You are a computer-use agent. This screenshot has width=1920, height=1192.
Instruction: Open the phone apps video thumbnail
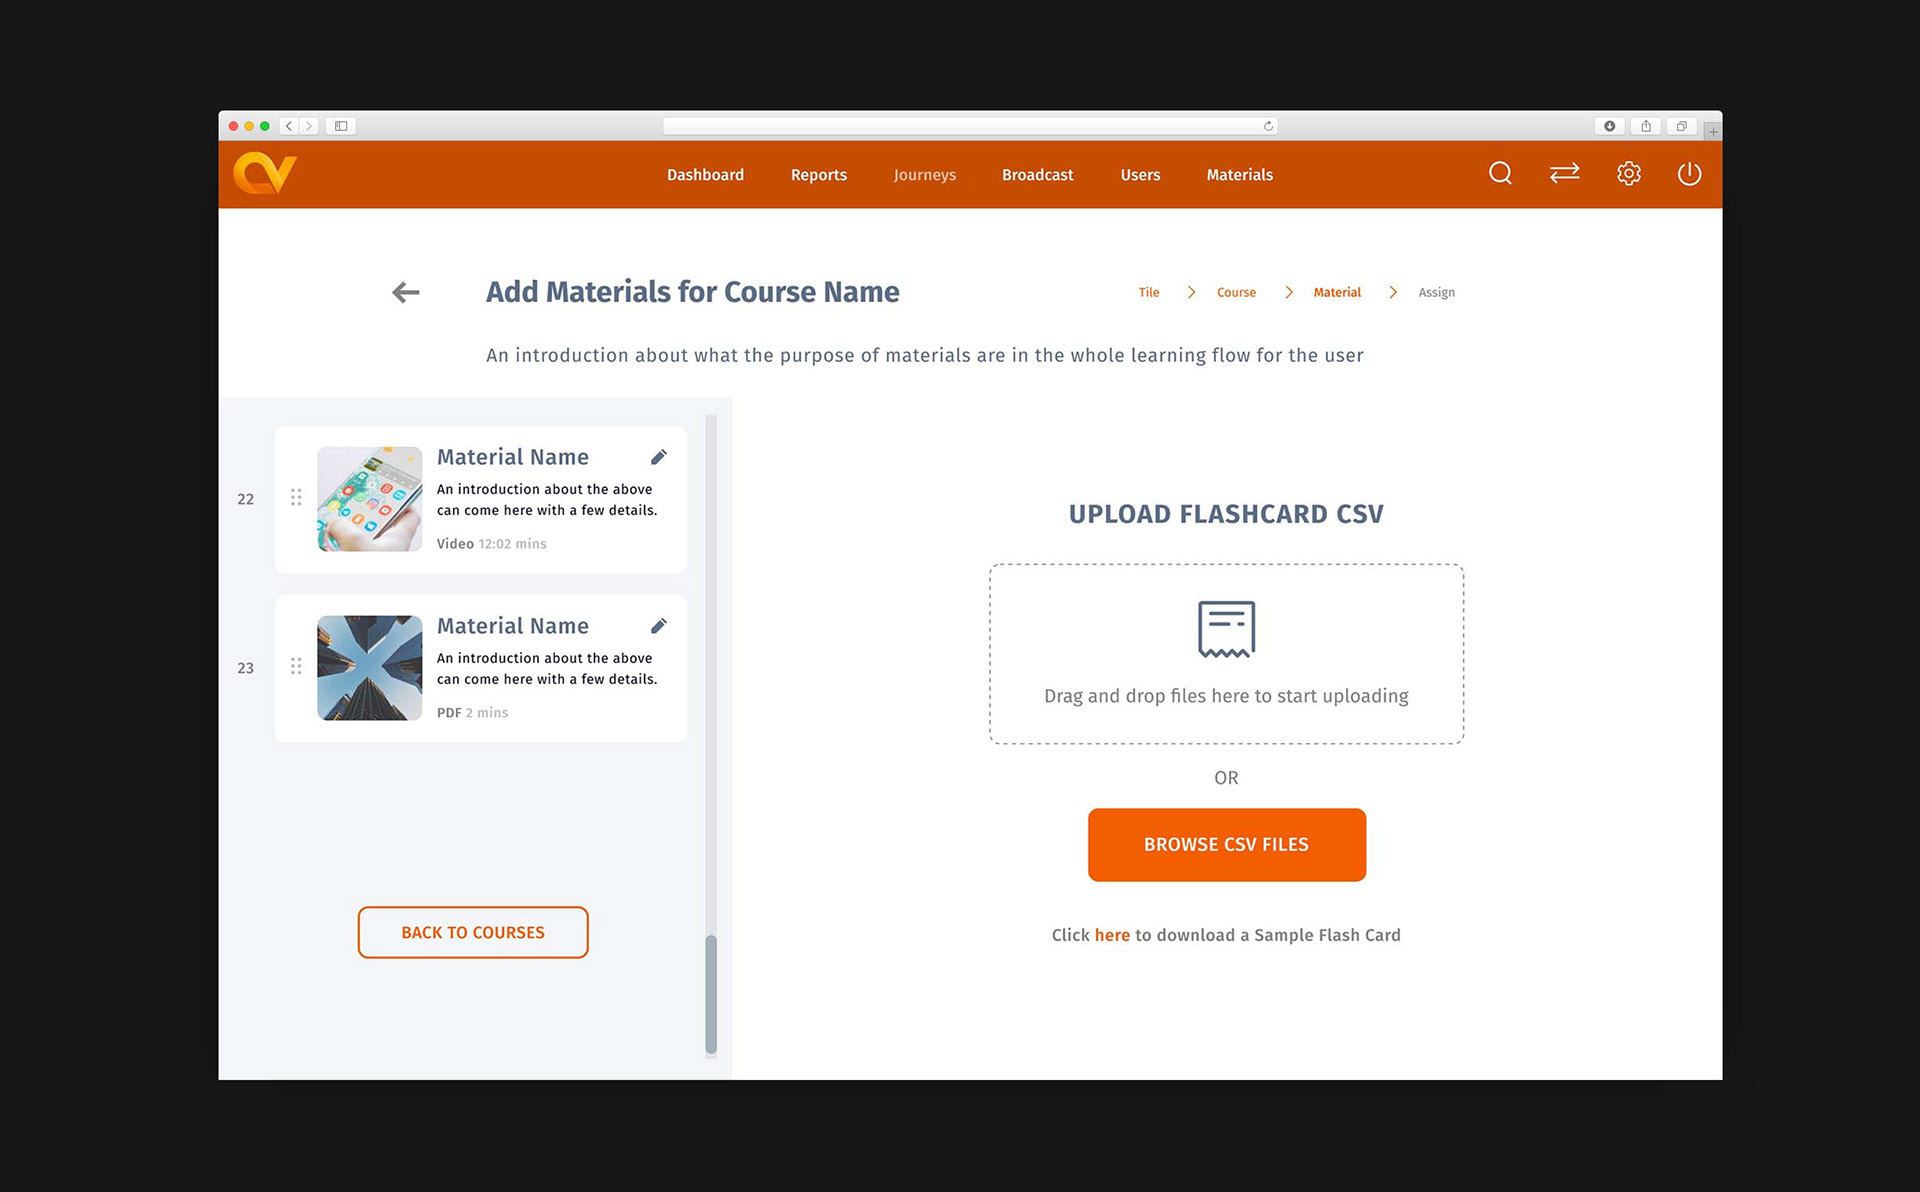(x=370, y=499)
